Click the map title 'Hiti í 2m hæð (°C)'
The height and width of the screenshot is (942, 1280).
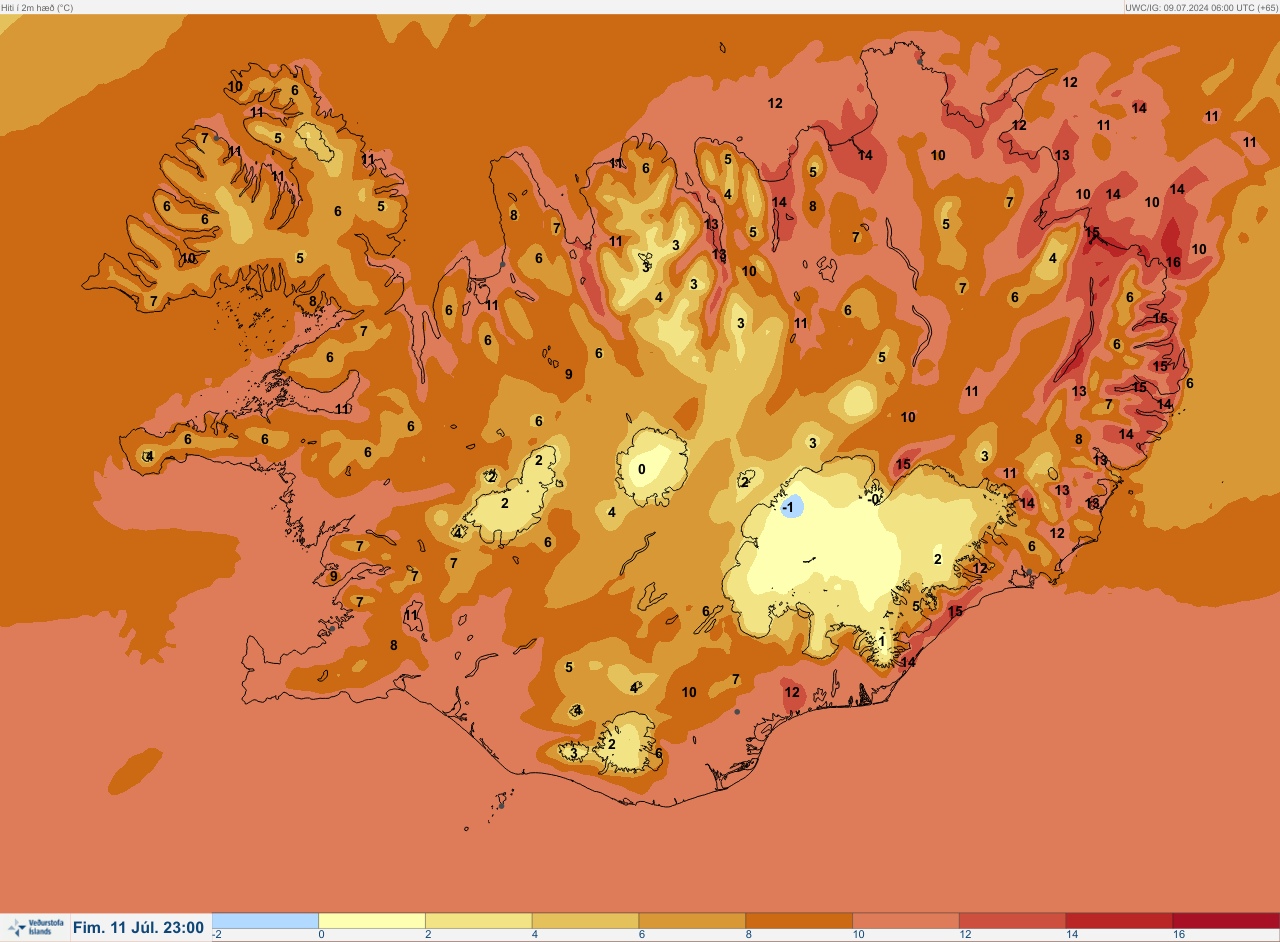(37, 7)
